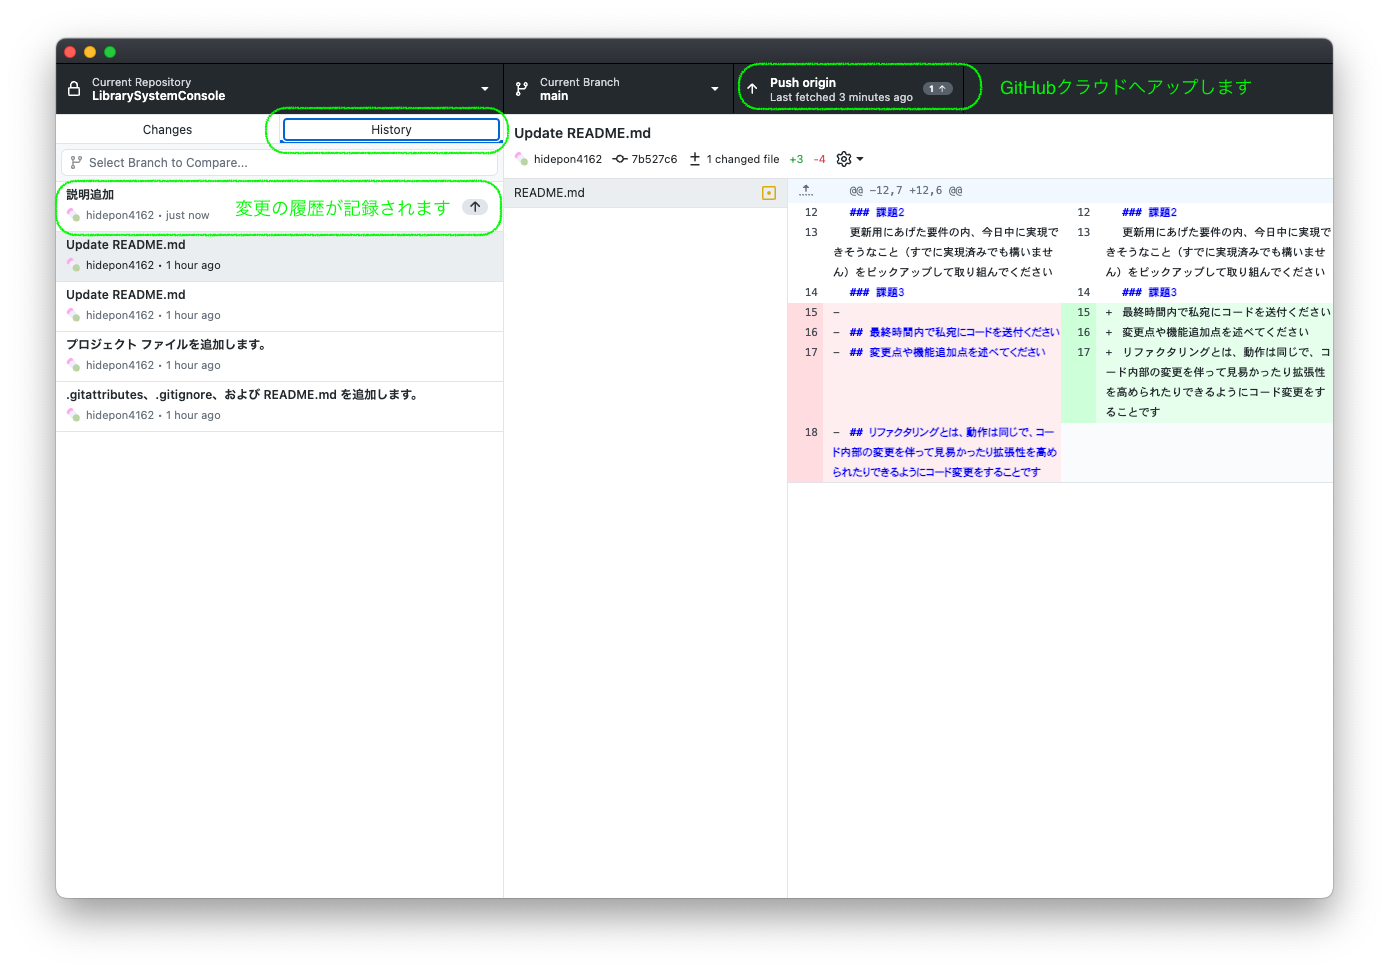Click the expand-hunk arrow in the diff gutter
This screenshot has height=972, width=1389.
806,190
